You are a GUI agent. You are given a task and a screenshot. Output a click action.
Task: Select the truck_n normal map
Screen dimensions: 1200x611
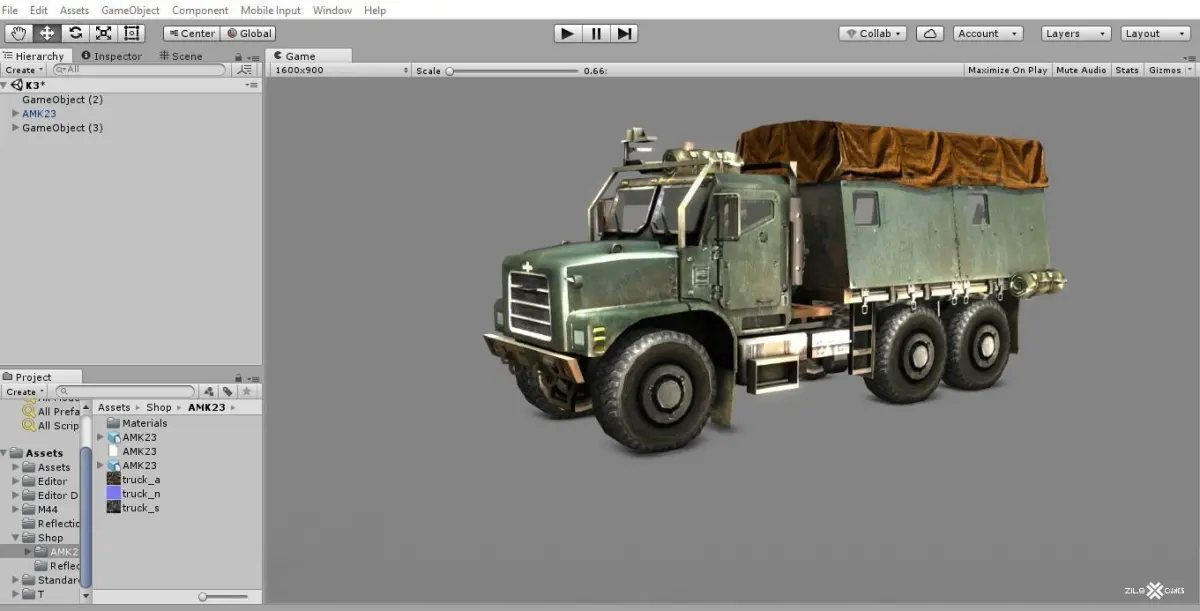[133, 494]
